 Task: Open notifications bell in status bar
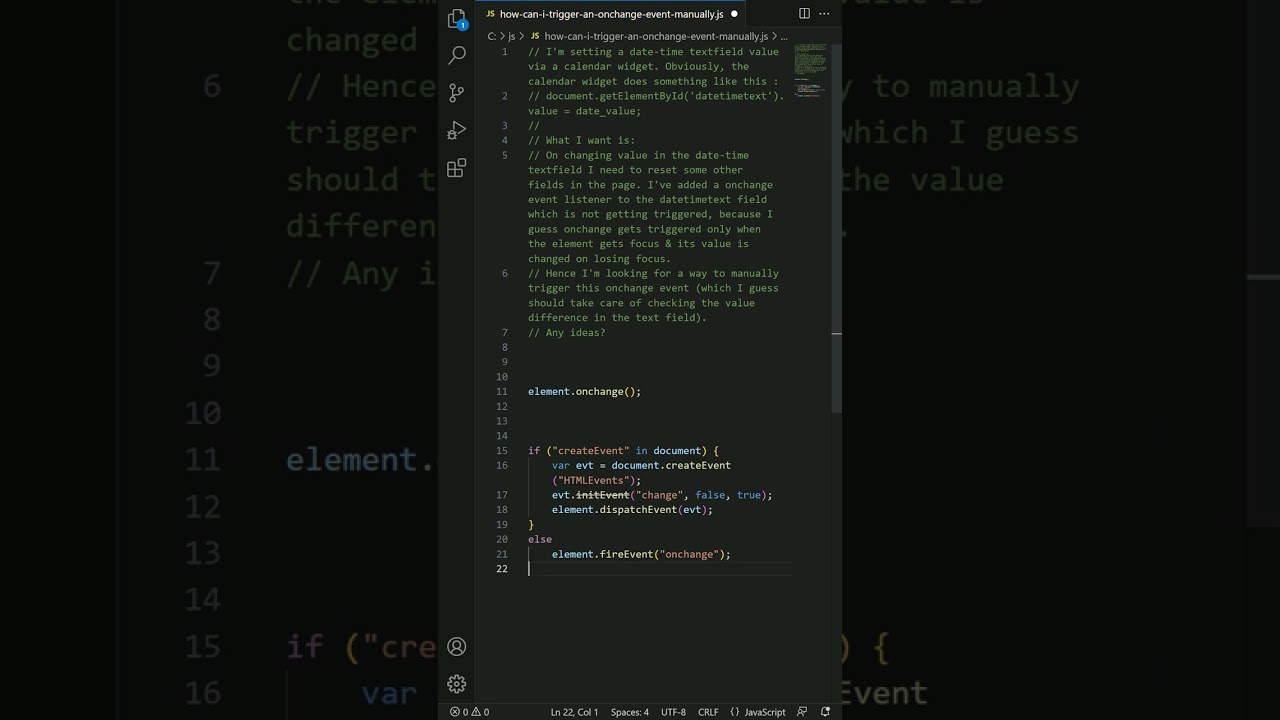(x=825, y=712)
